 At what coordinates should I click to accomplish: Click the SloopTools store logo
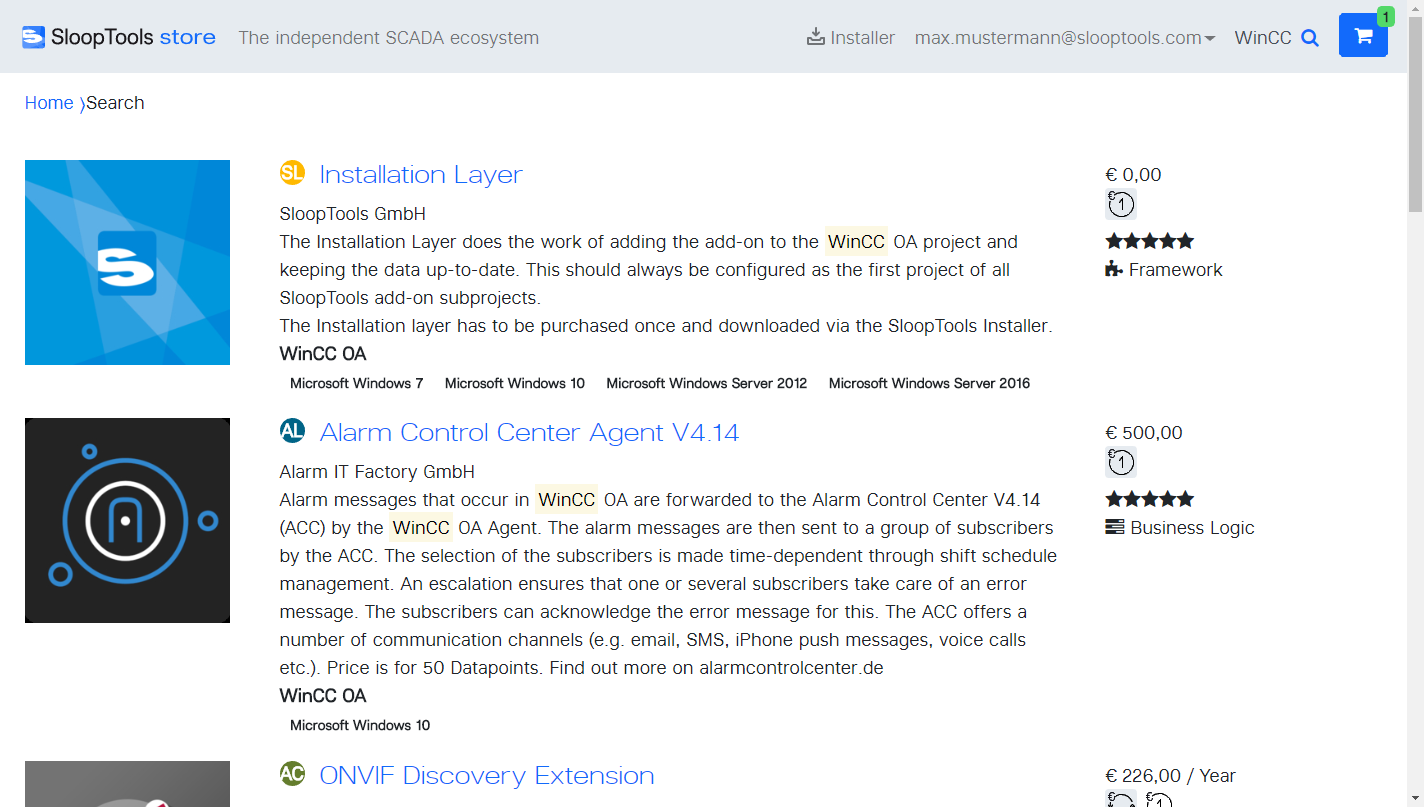(x=33, y=37)
